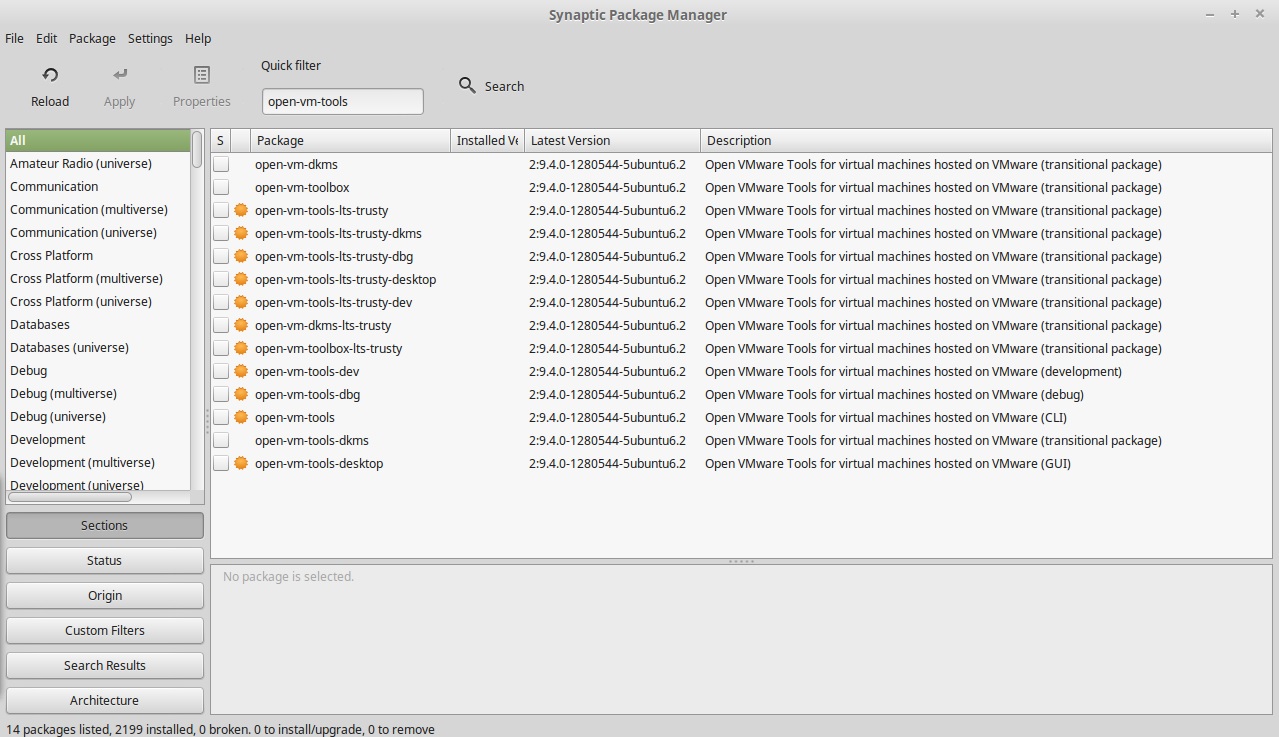Open the Settings menu

click(150, 38)
